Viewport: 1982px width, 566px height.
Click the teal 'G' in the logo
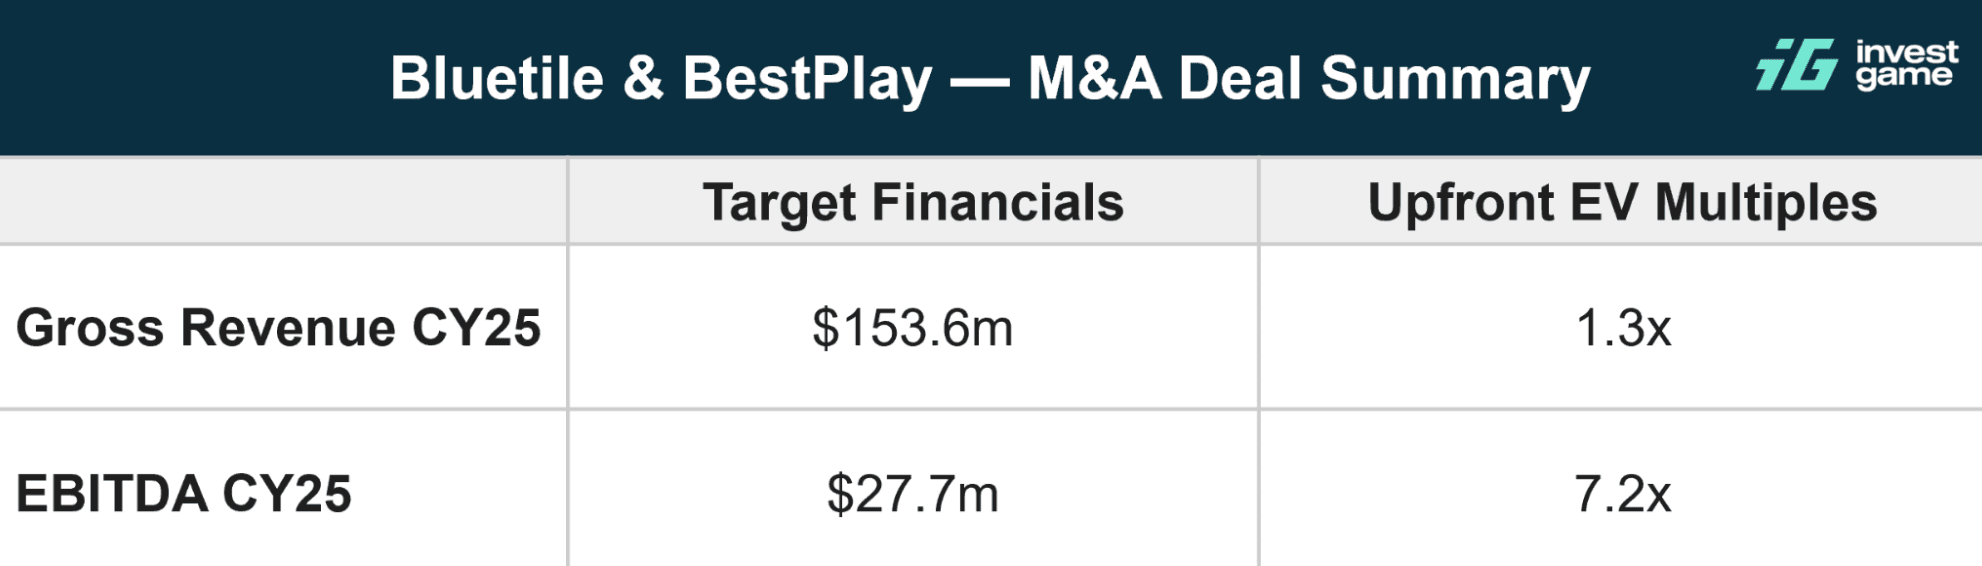pyautogui.click(x=1812, y=65)
